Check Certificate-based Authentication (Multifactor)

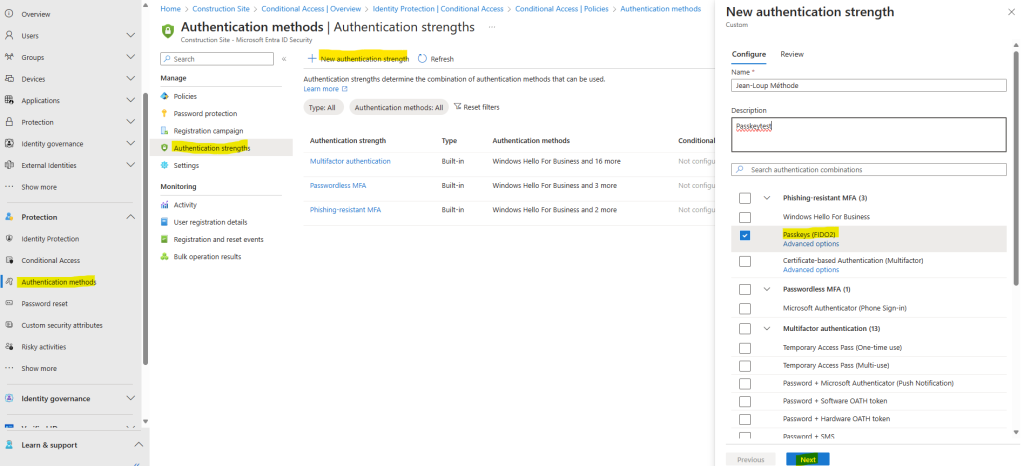click(x=744, y=261)
